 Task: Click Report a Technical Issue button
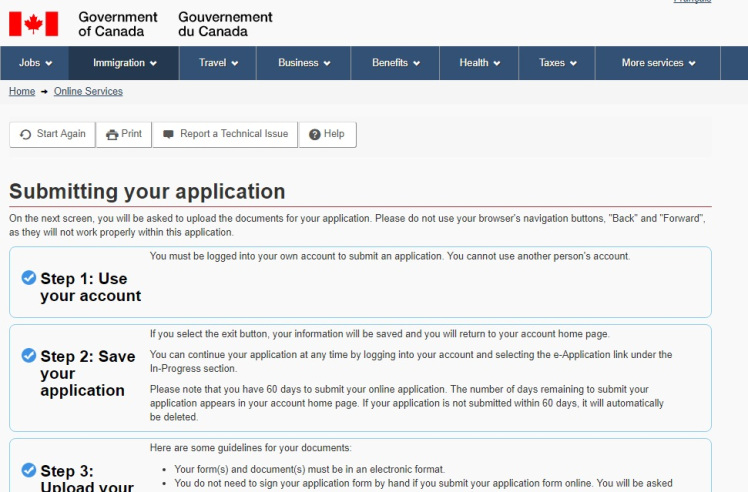coord(225,134)
